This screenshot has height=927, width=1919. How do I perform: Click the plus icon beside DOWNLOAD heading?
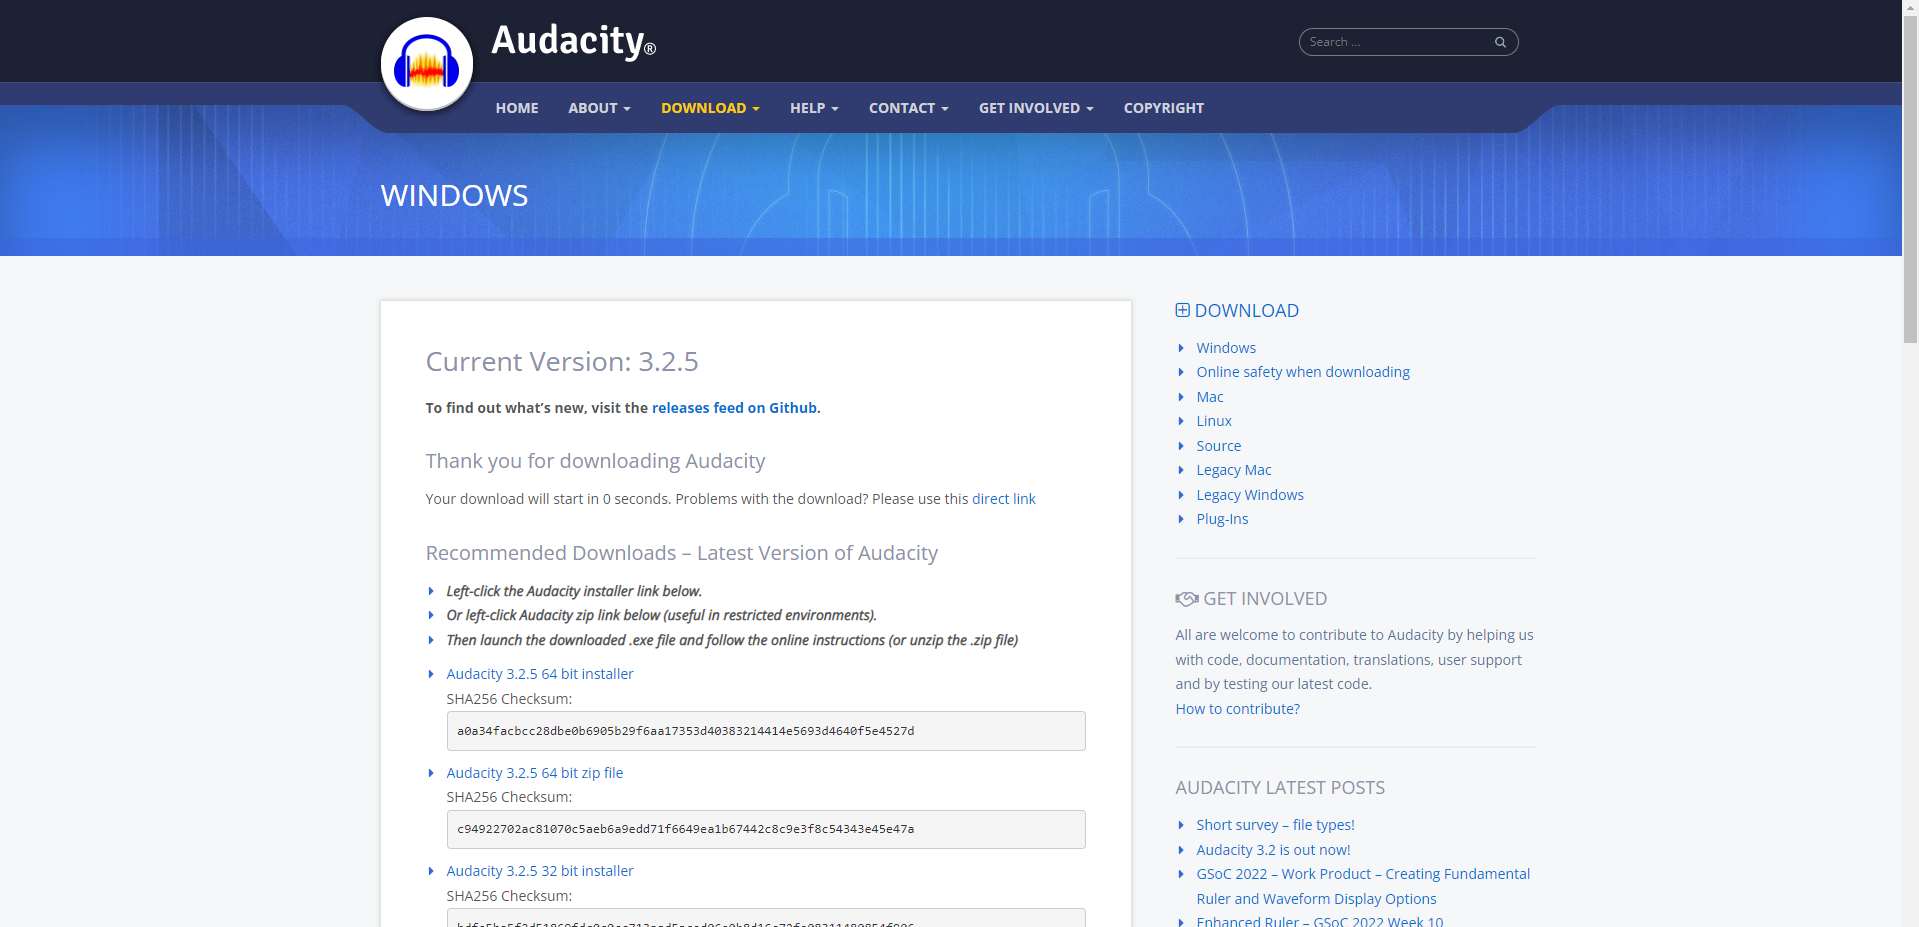click(x=1182, y=310)
